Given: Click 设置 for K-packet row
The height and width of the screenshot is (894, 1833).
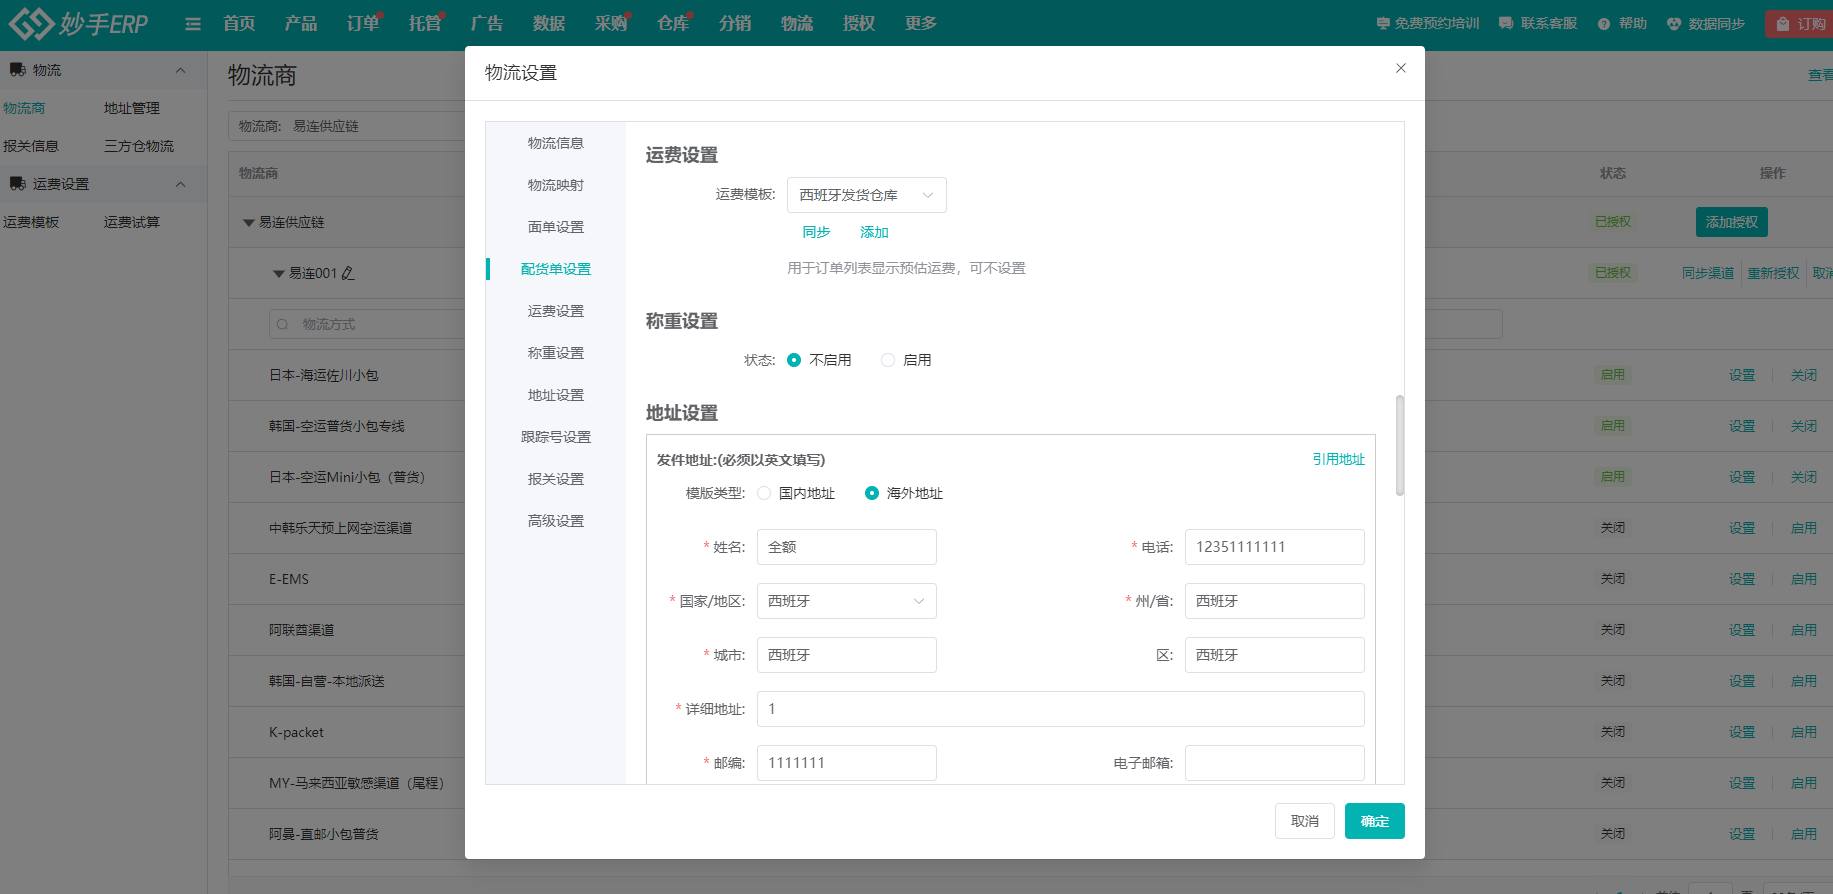Looking at the screenshot, I should tap(1742, 732).
